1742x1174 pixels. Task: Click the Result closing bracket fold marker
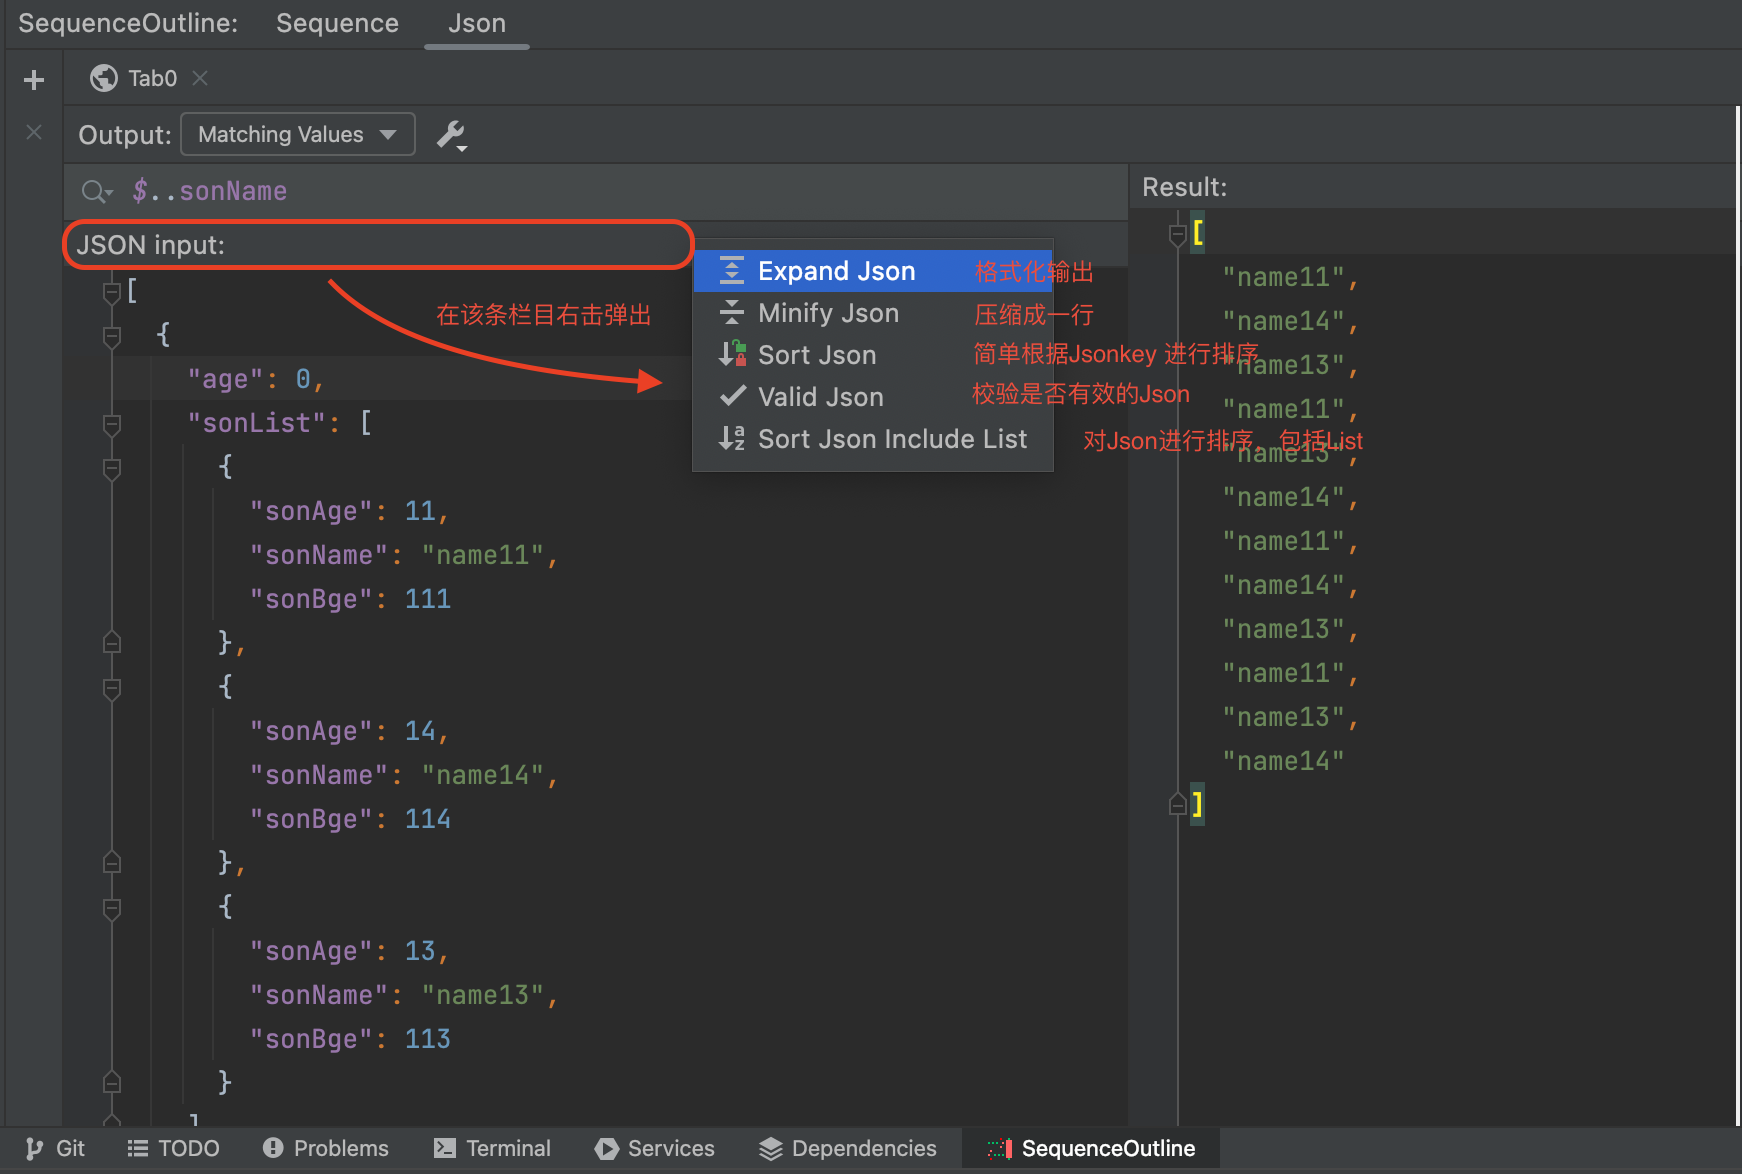pos(1178,804)
